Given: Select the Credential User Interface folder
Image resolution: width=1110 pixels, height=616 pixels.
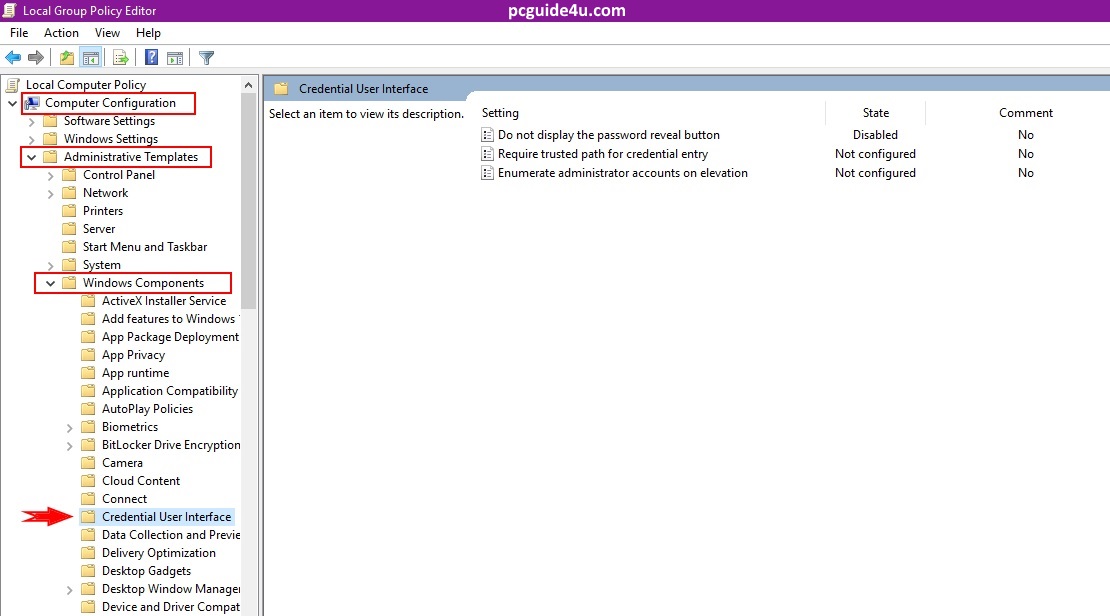Looking at the screenshot, I should (x=166, y=517).
